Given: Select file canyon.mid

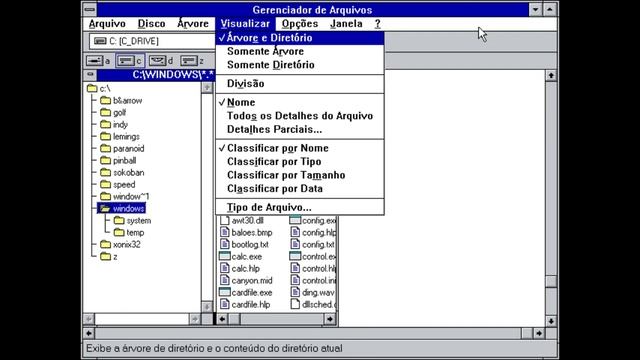Looking at the screenshot, I should (246, 281).
